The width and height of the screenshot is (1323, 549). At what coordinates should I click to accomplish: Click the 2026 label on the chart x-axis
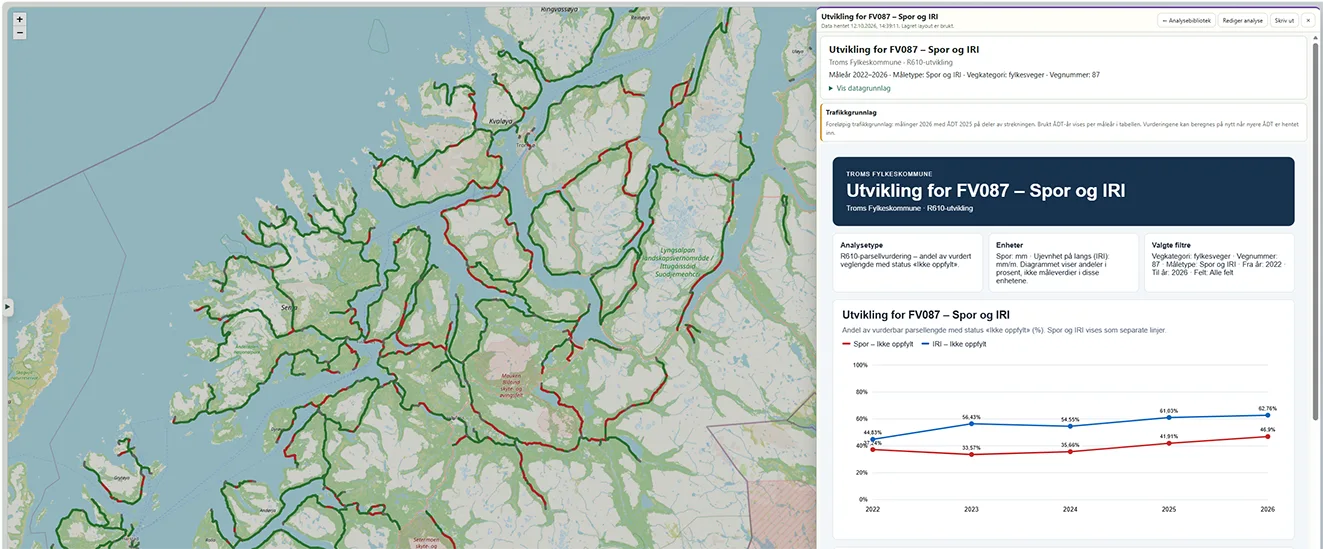pyautogui.click(x=1268, y=509)
